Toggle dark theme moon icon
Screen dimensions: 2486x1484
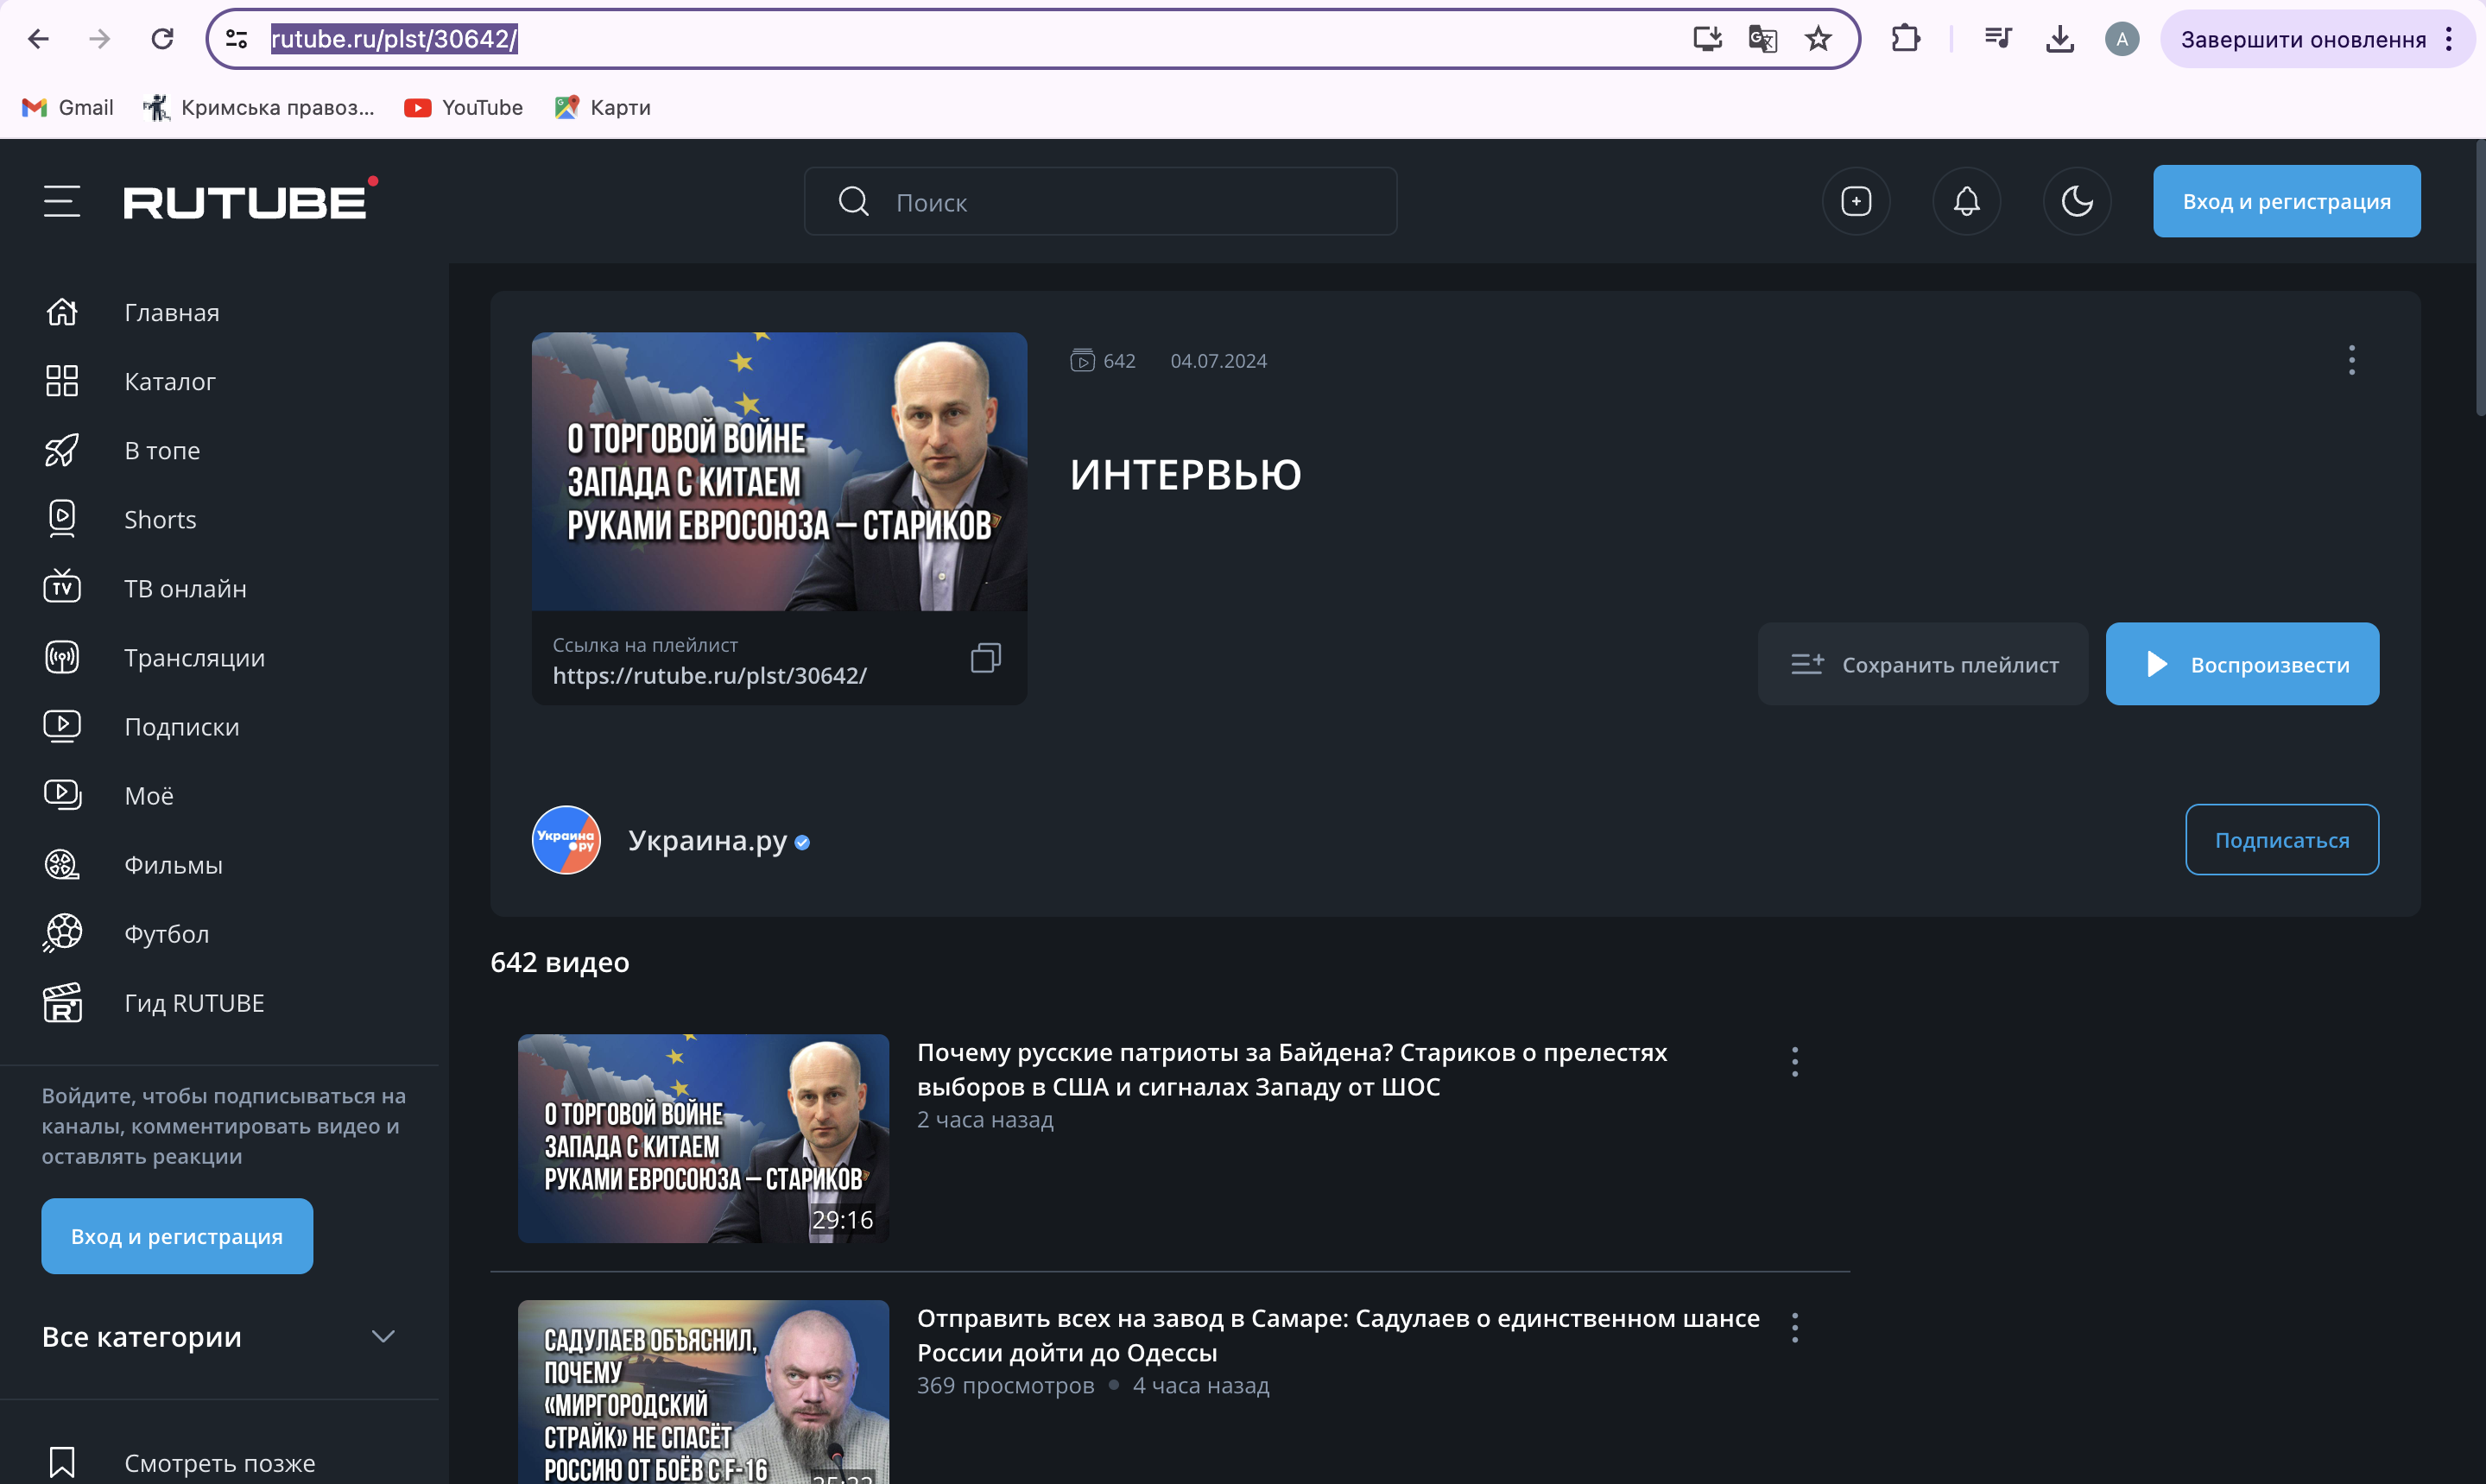2077,201
